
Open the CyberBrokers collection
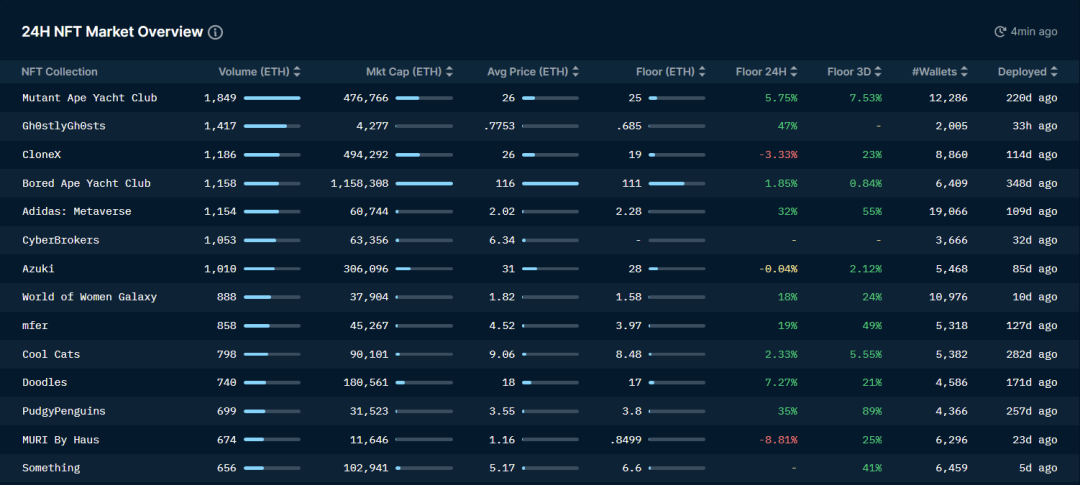(61, 240)
